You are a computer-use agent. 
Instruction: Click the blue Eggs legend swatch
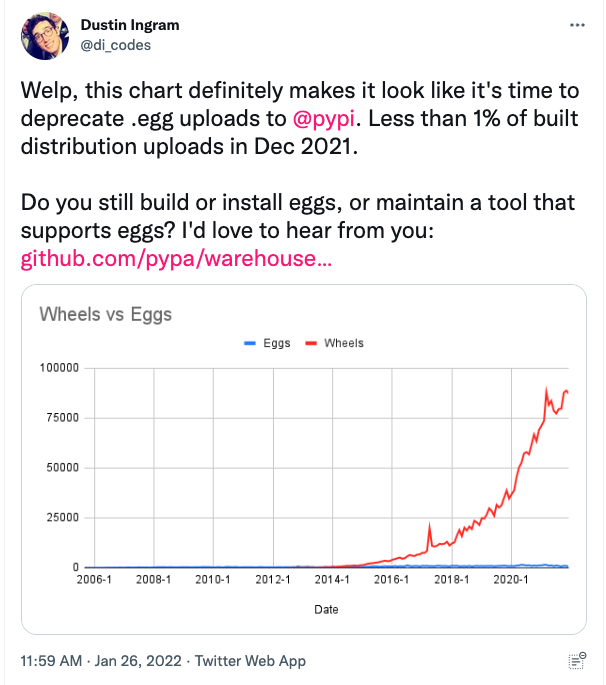251,343
